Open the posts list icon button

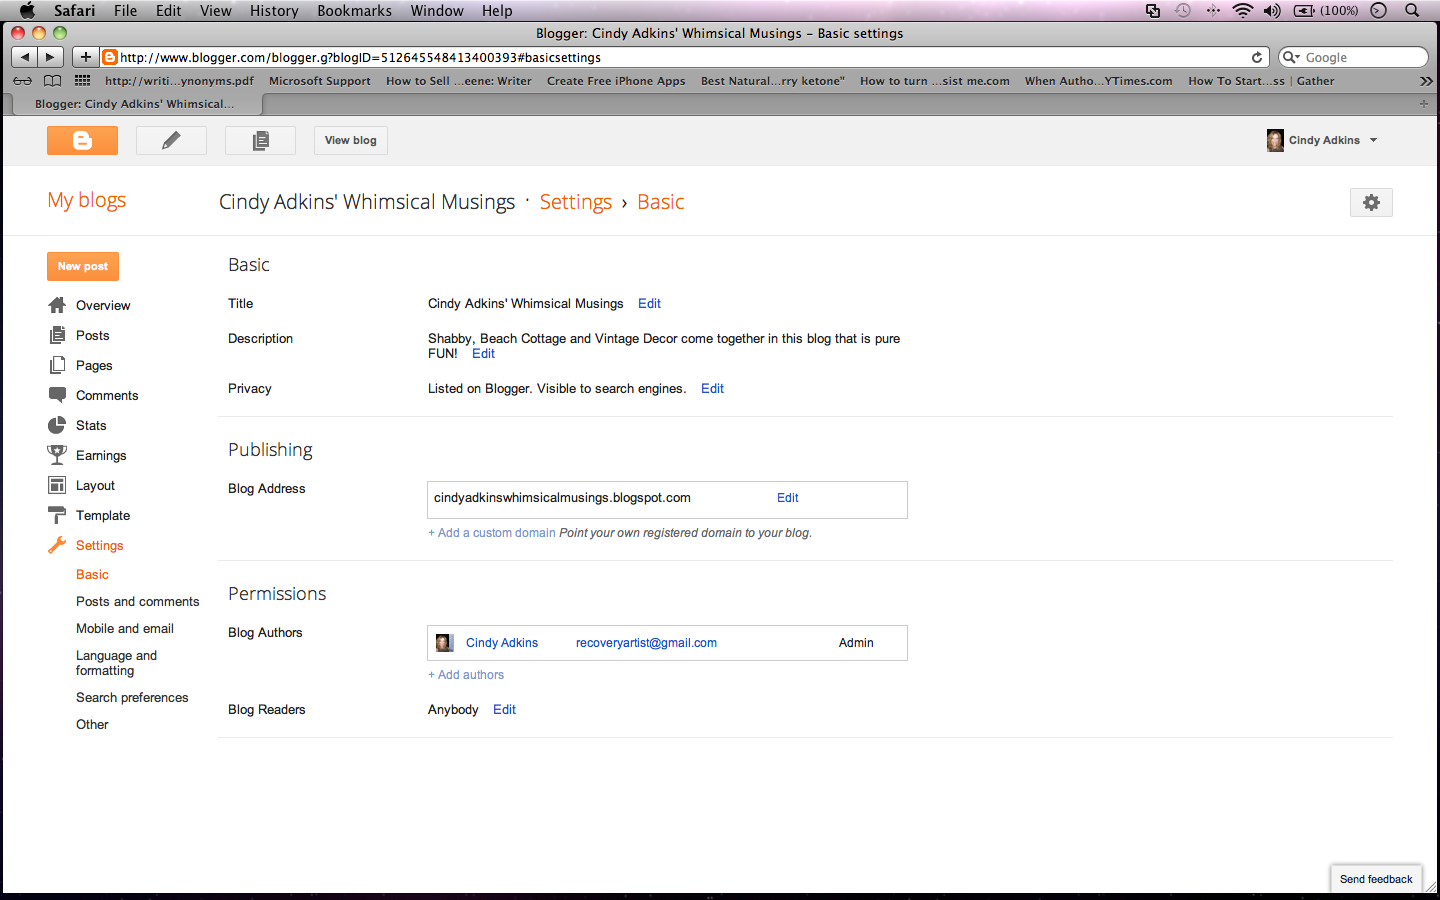(x=260, y=141)
